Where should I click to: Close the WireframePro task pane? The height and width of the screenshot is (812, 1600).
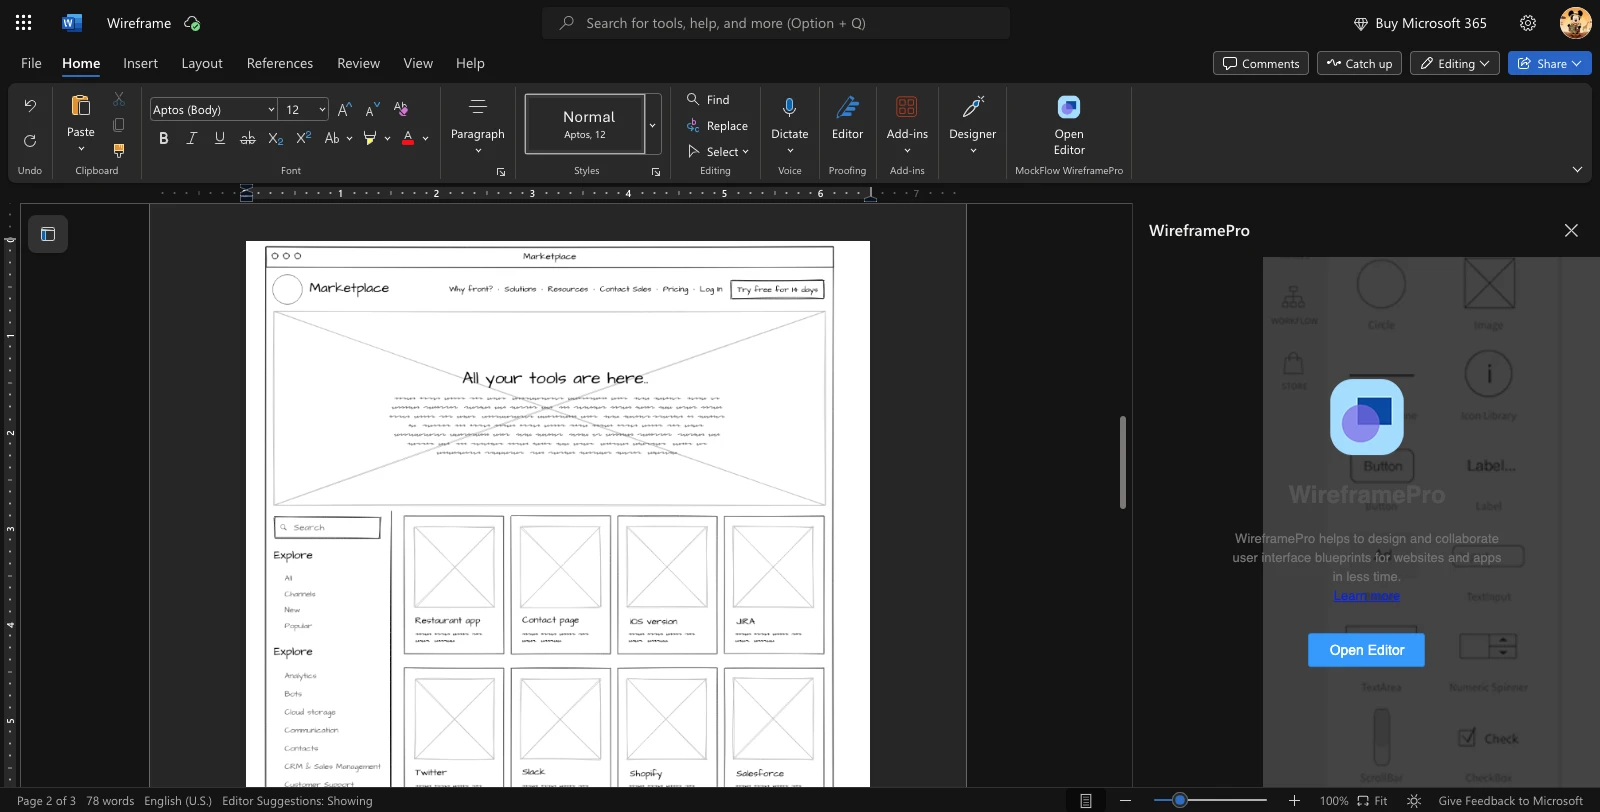tap(1571, 230)
